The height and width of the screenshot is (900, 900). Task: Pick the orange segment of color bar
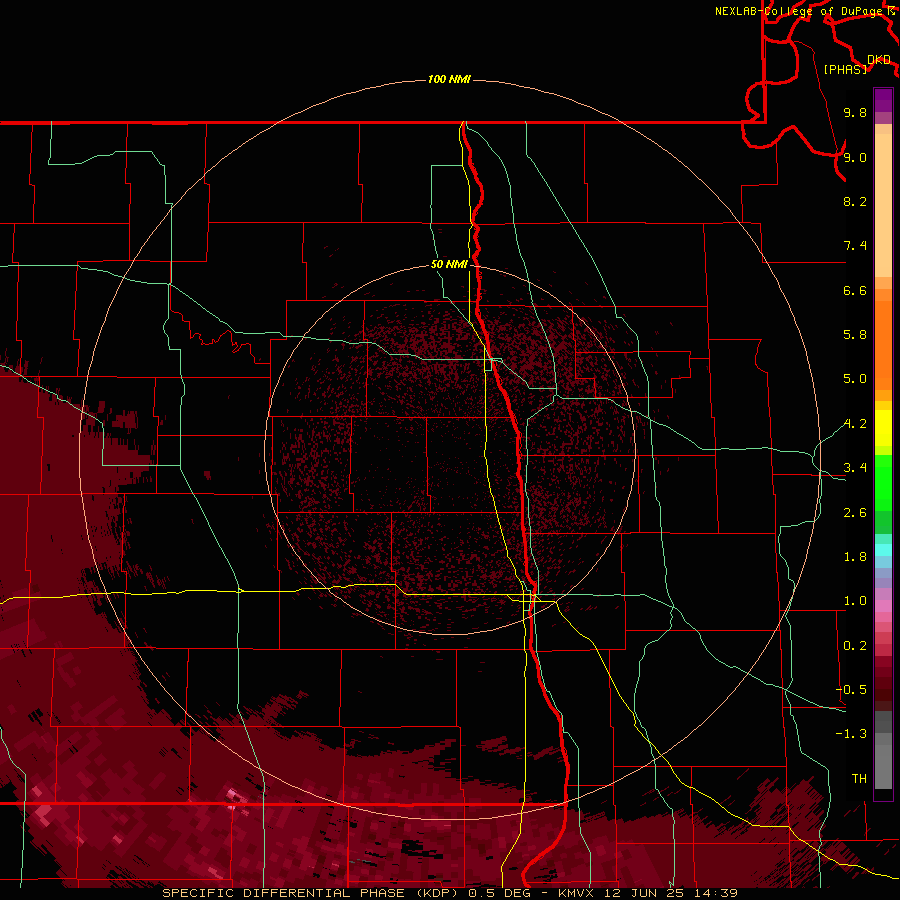[x=883, y=344]
